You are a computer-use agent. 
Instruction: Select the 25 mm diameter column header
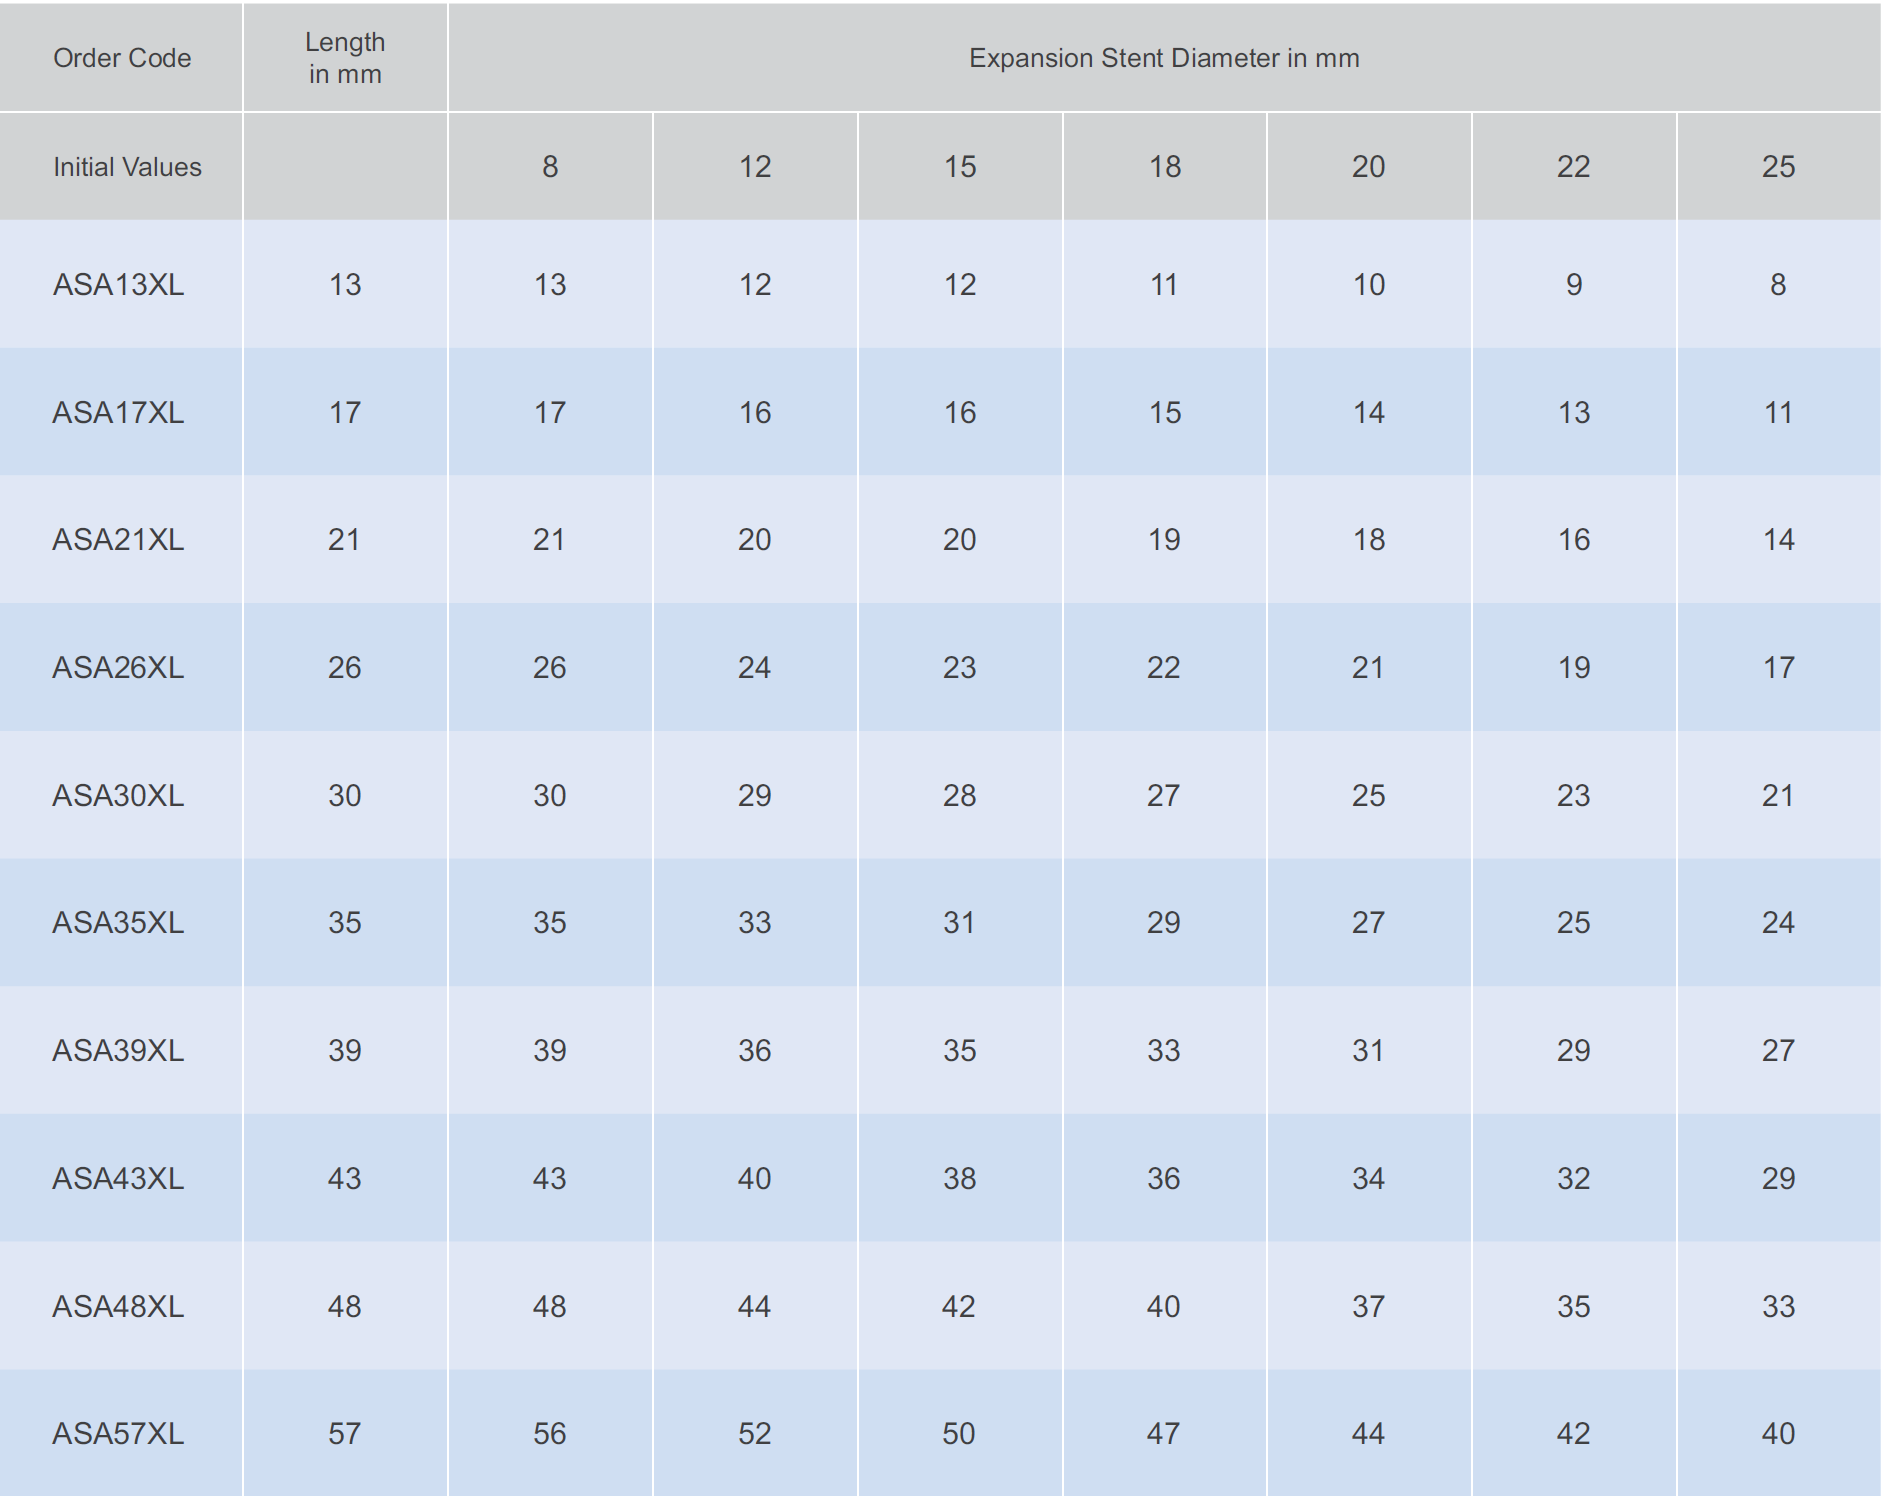(1778, 167)
